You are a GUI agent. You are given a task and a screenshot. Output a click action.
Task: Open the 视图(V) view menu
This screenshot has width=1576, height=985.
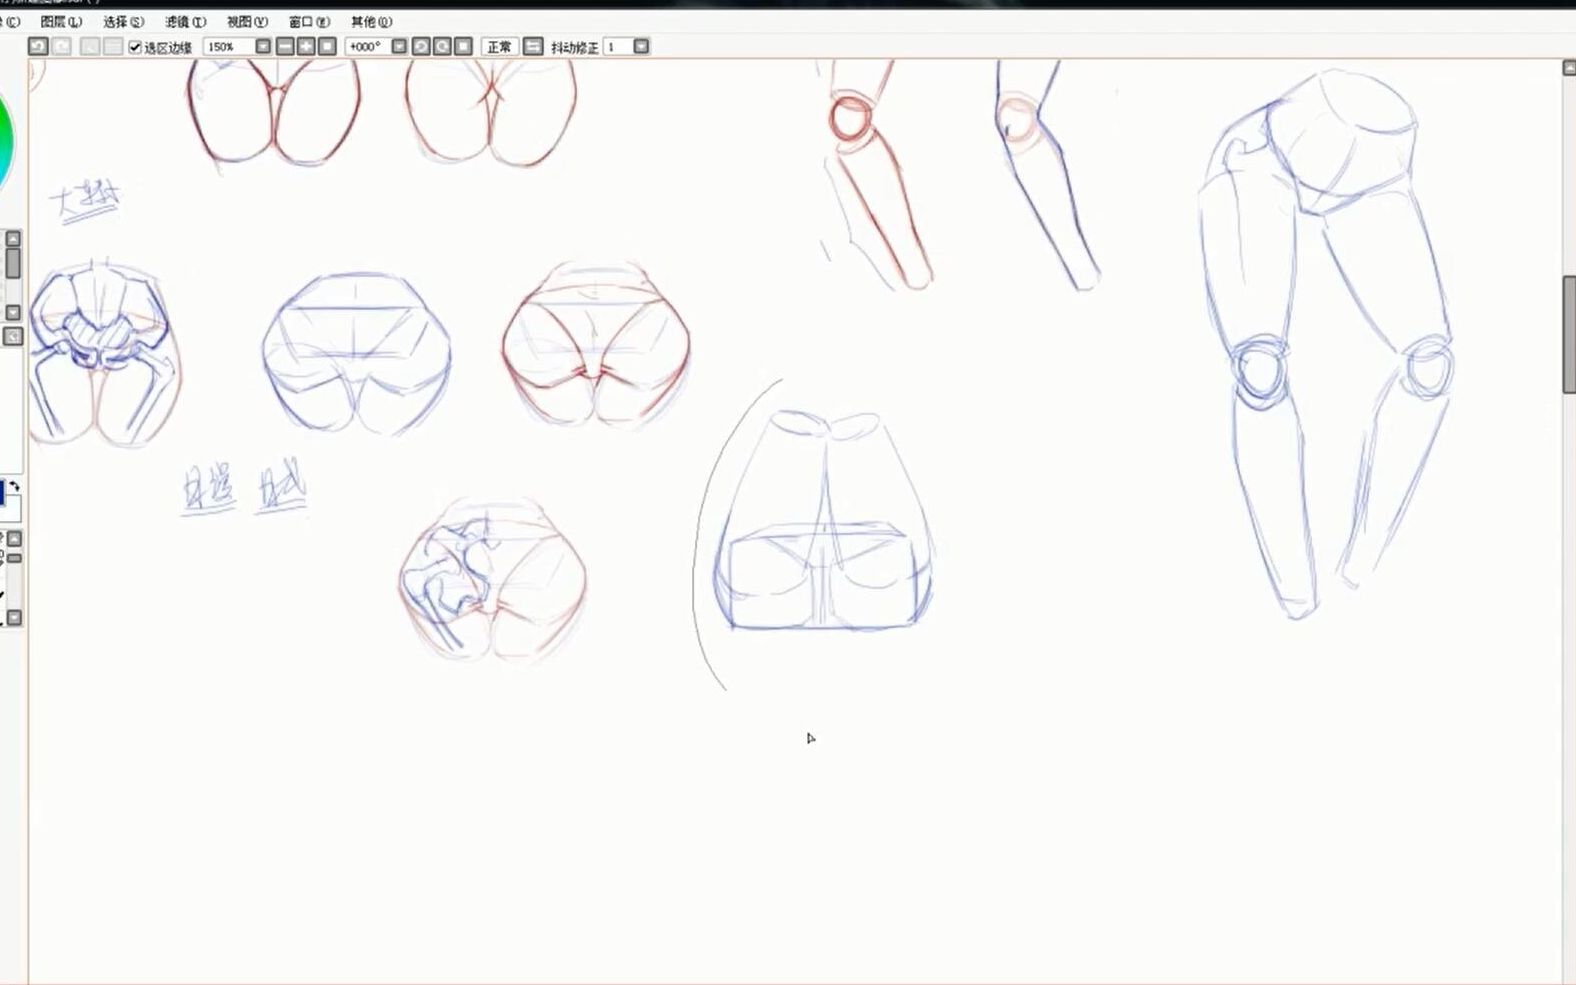pos(247,21)
